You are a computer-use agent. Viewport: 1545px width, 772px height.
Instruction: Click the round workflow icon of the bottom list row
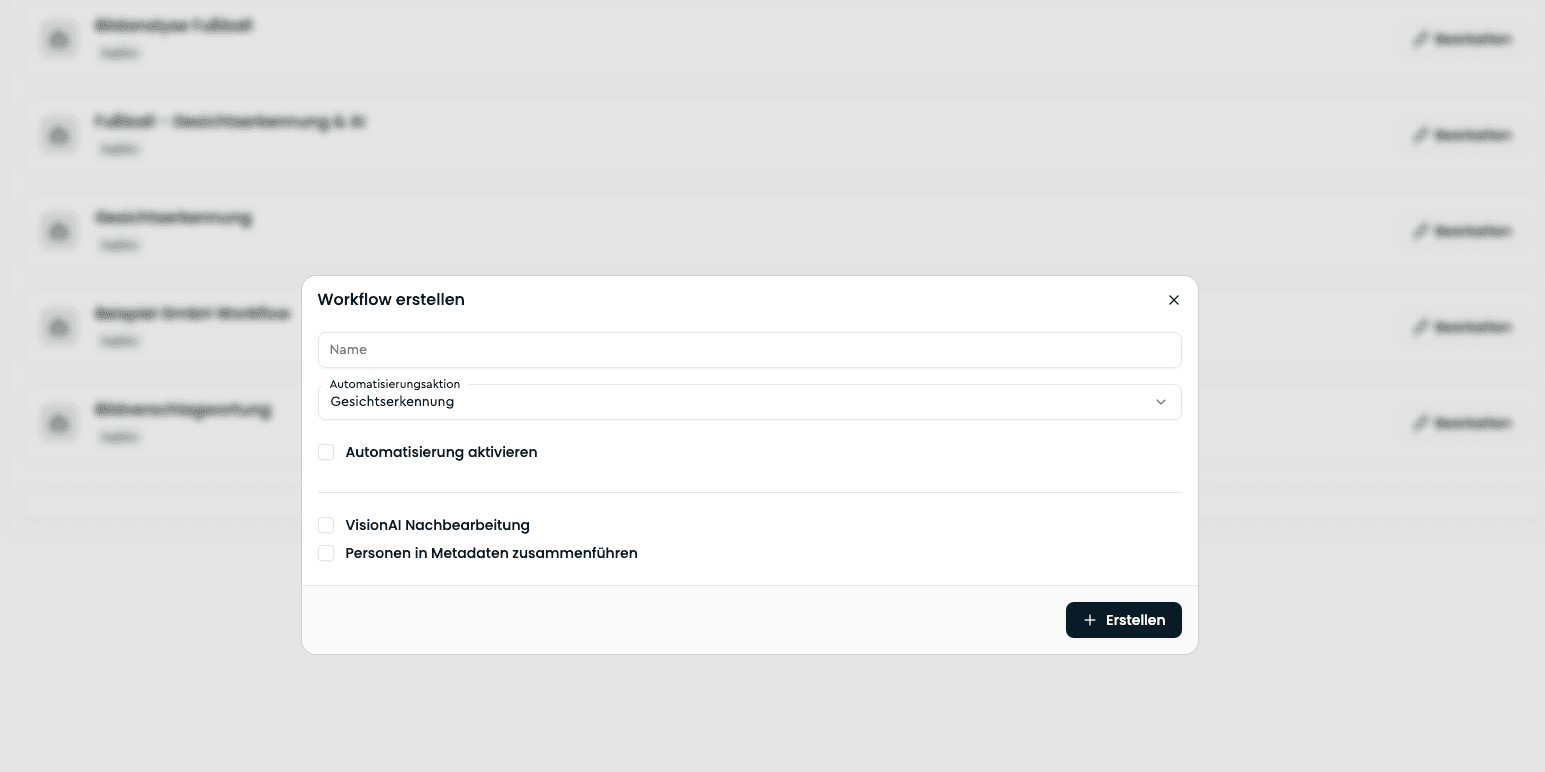coord(59,423)
